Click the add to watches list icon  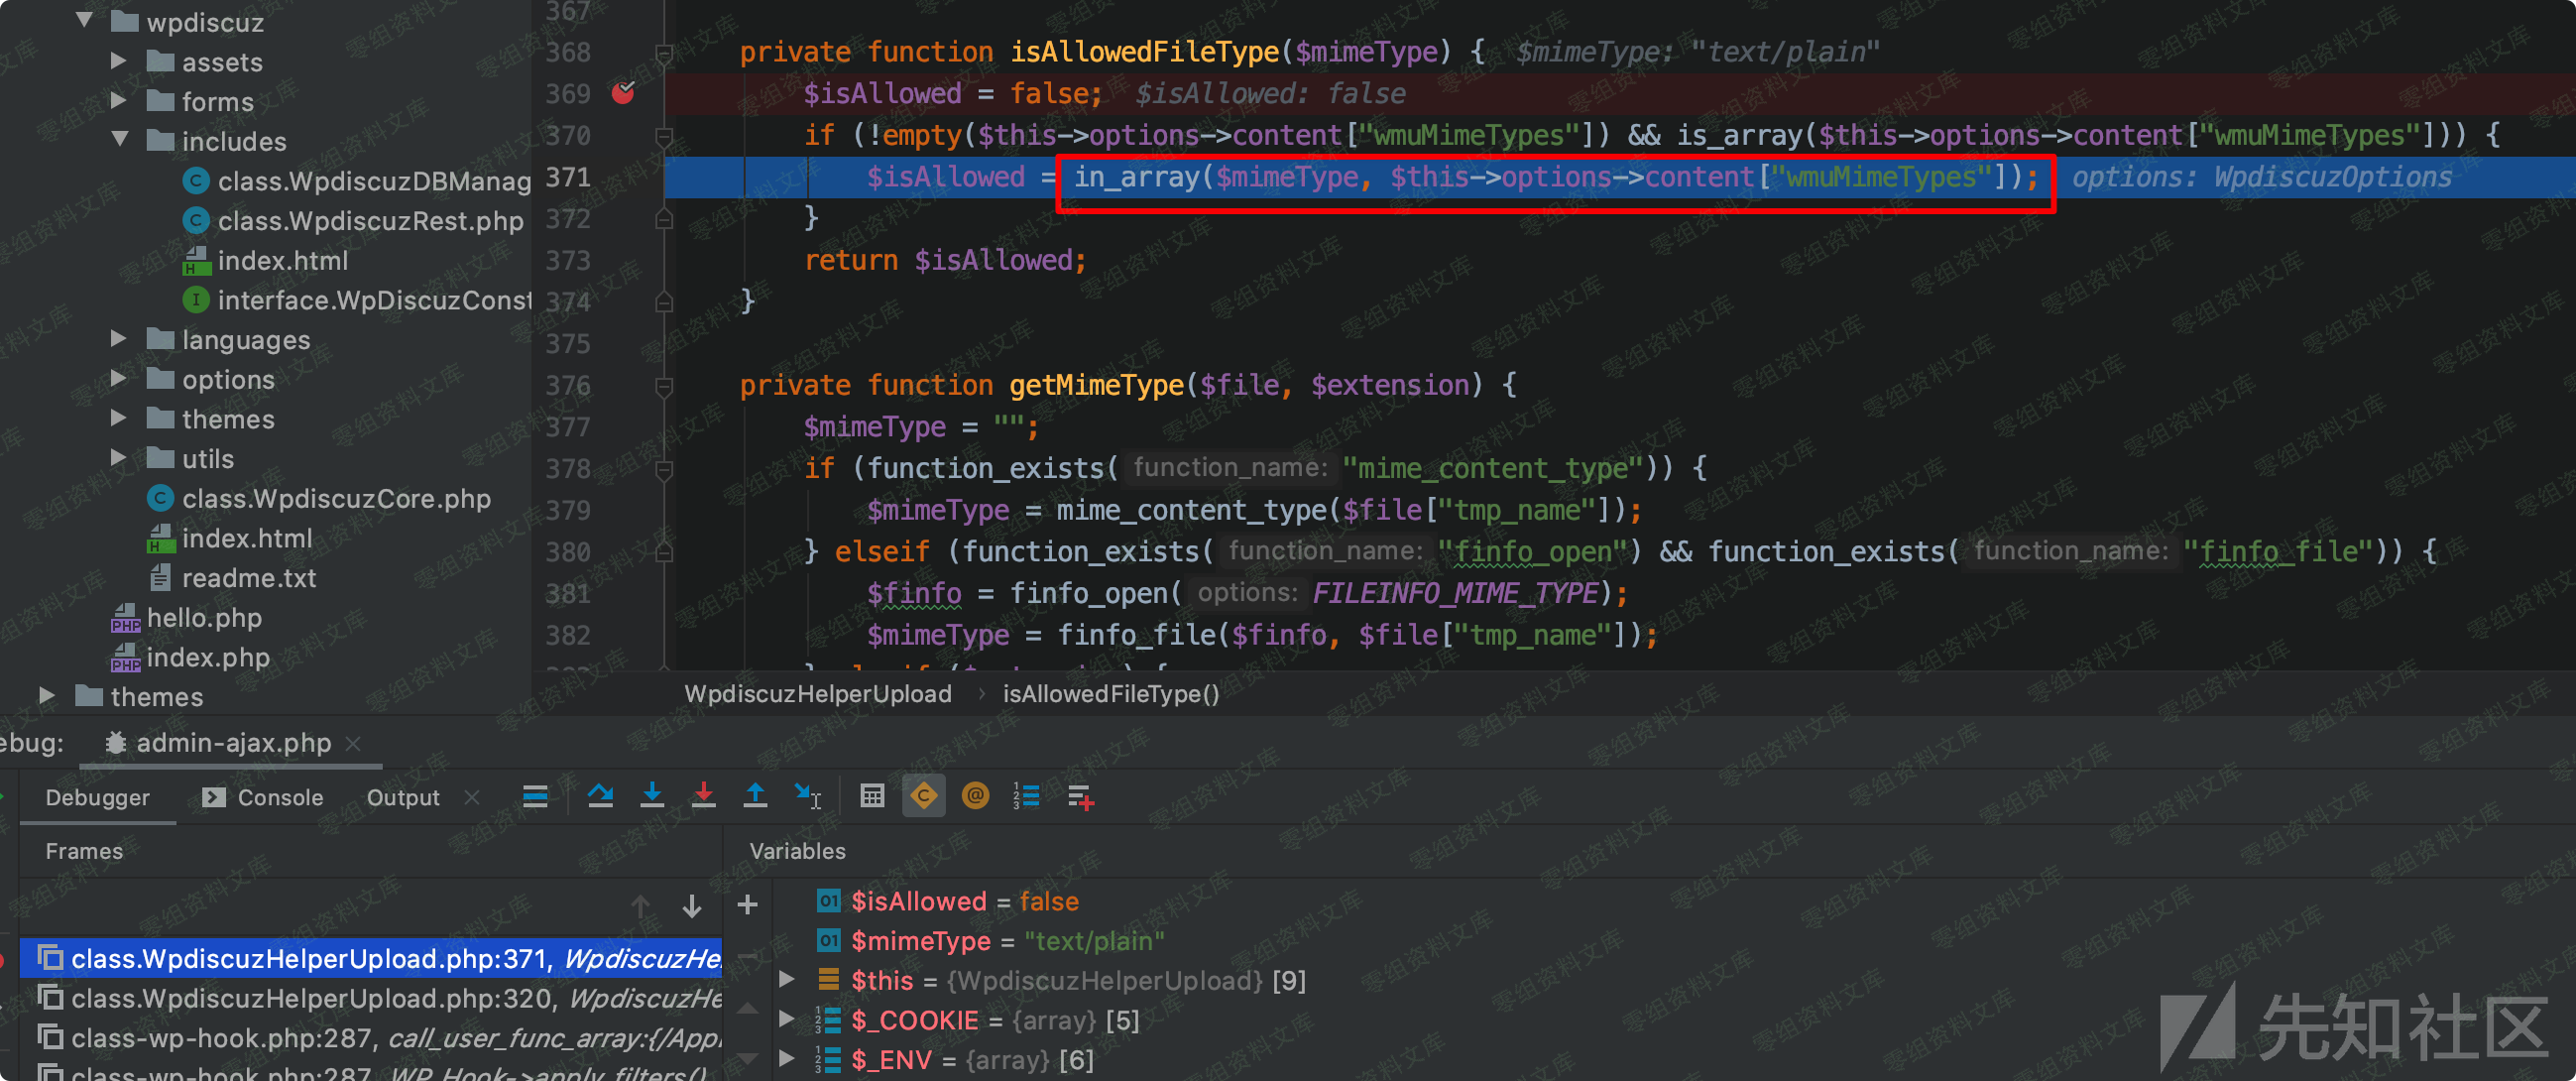[x=1080, y=796]
